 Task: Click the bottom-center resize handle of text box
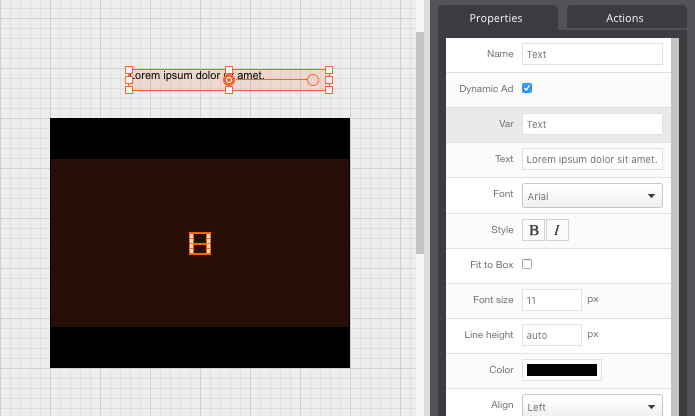click(229, 90)
